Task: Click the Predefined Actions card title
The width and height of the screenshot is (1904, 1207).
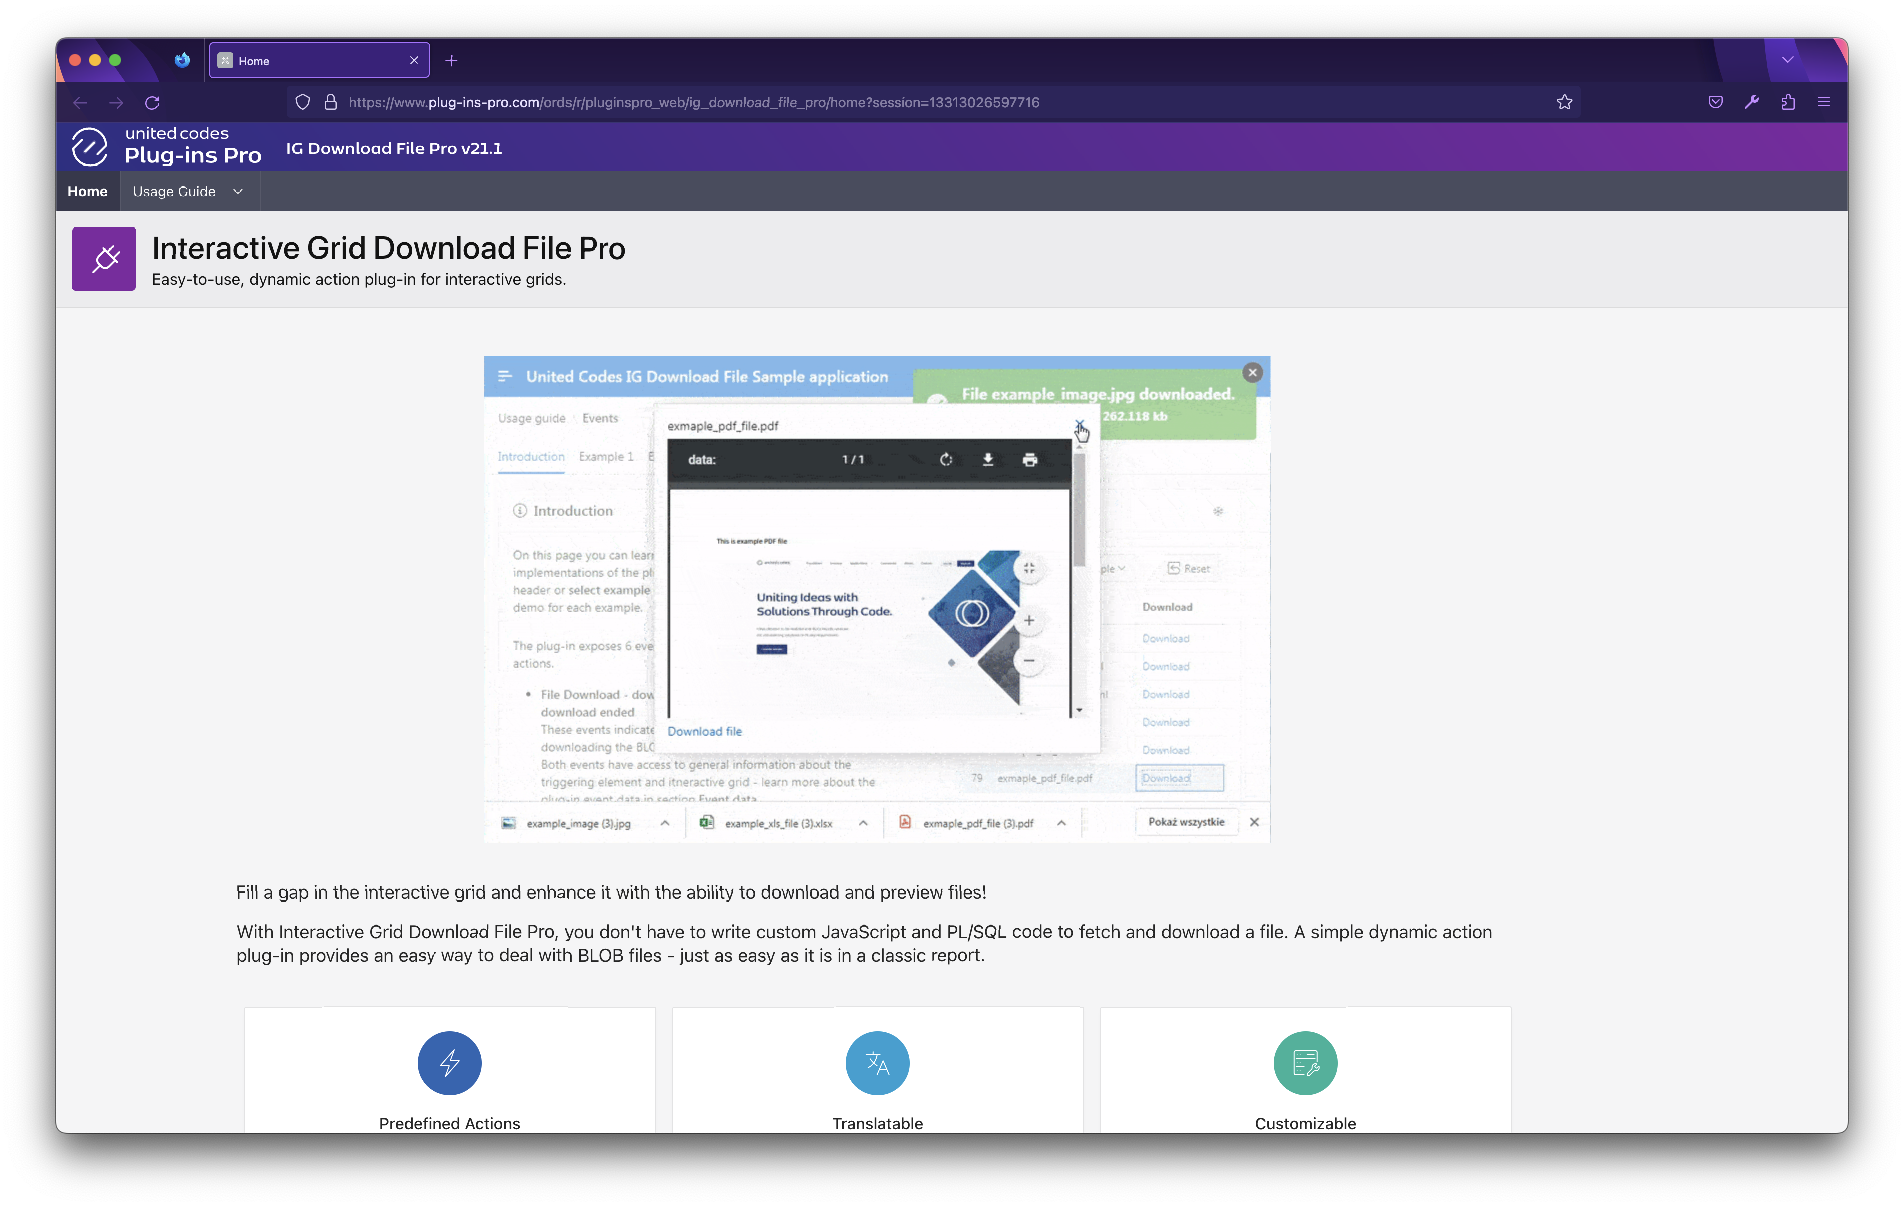Action: pos(450,1123)
